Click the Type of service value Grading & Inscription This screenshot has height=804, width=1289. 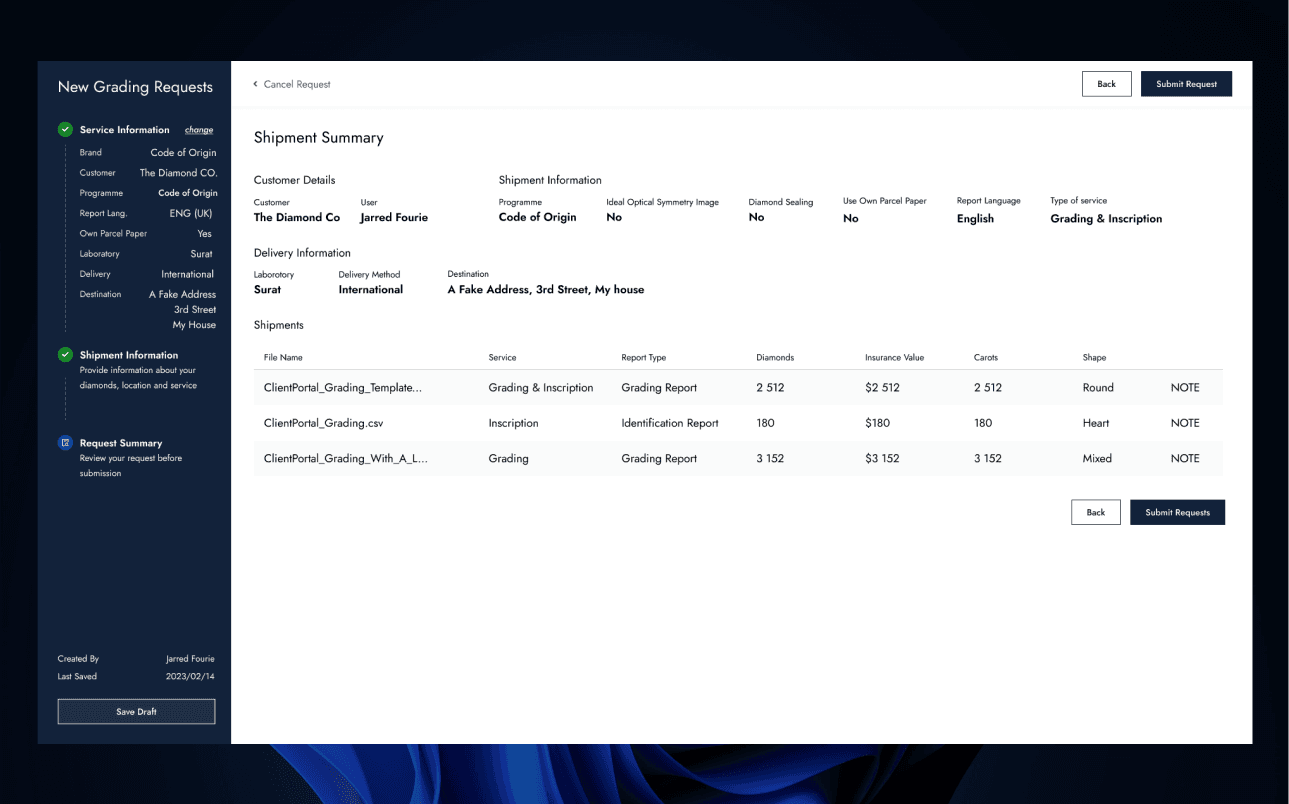(x=1106, y=219)
